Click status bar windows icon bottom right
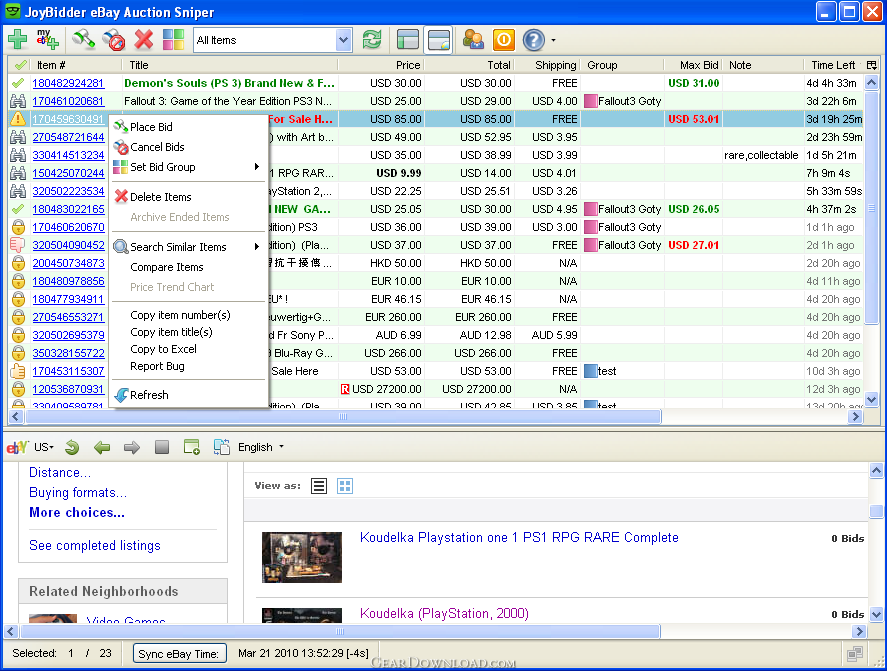Screen dimensions: 887x671 pos(855,654)
